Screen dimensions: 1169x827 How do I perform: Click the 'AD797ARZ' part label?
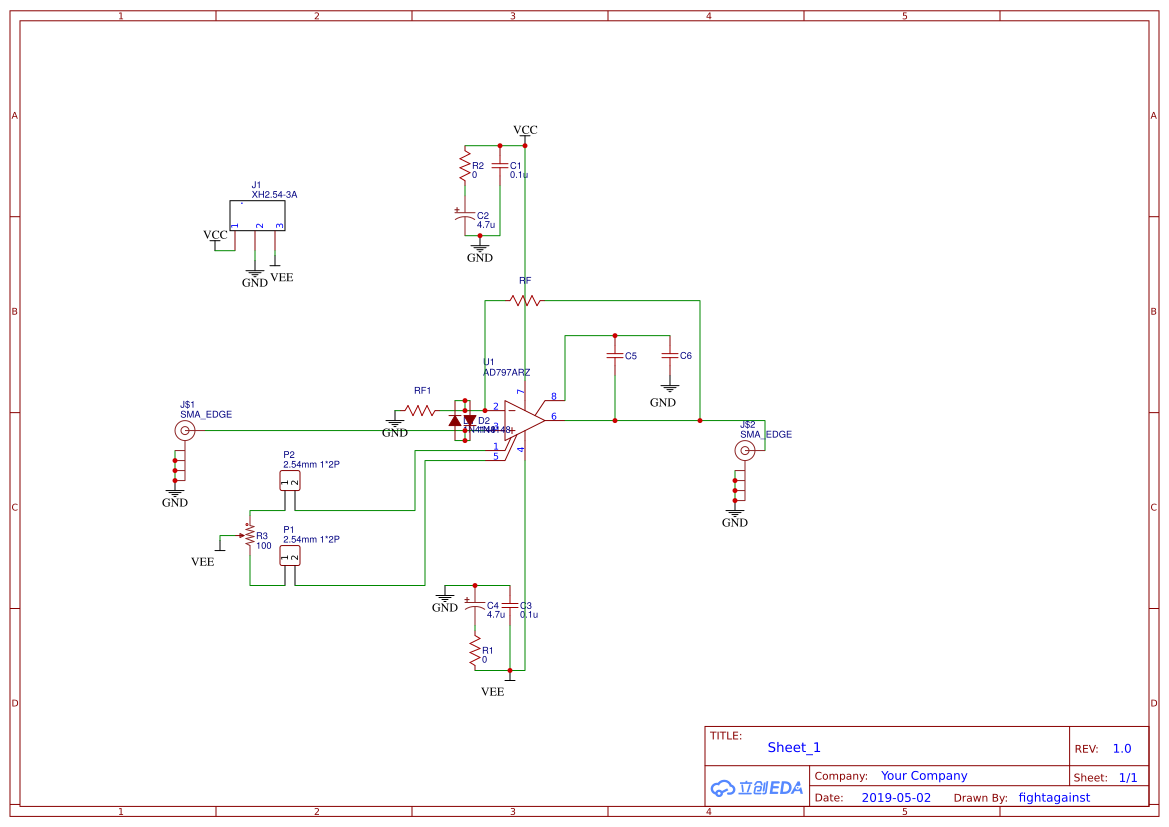coord(506,372)
